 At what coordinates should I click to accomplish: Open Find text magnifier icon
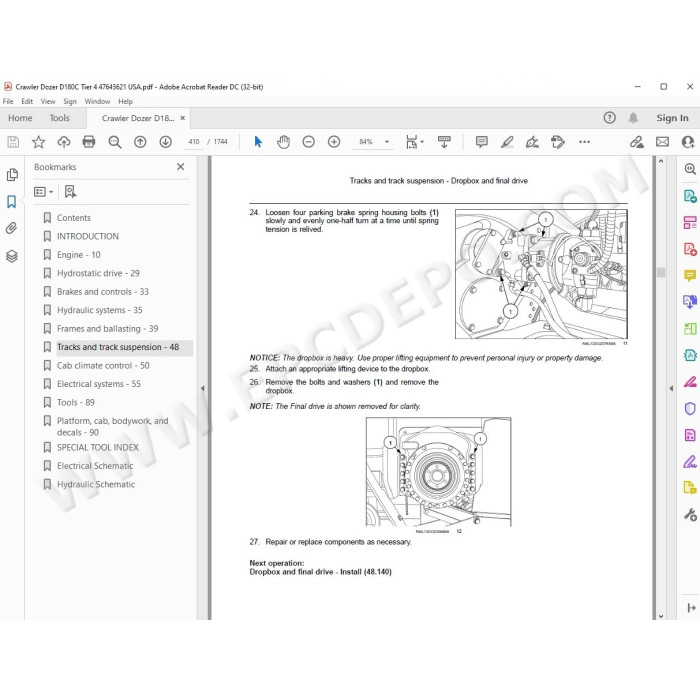(115, 142)
